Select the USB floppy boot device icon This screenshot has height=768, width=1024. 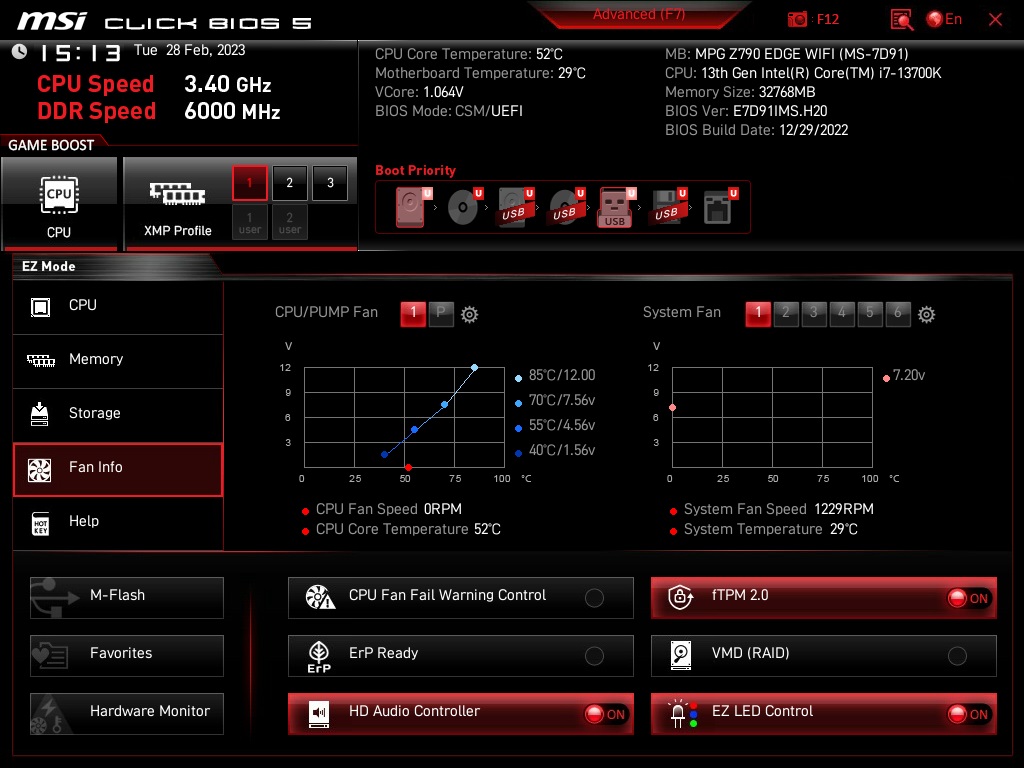667,207
